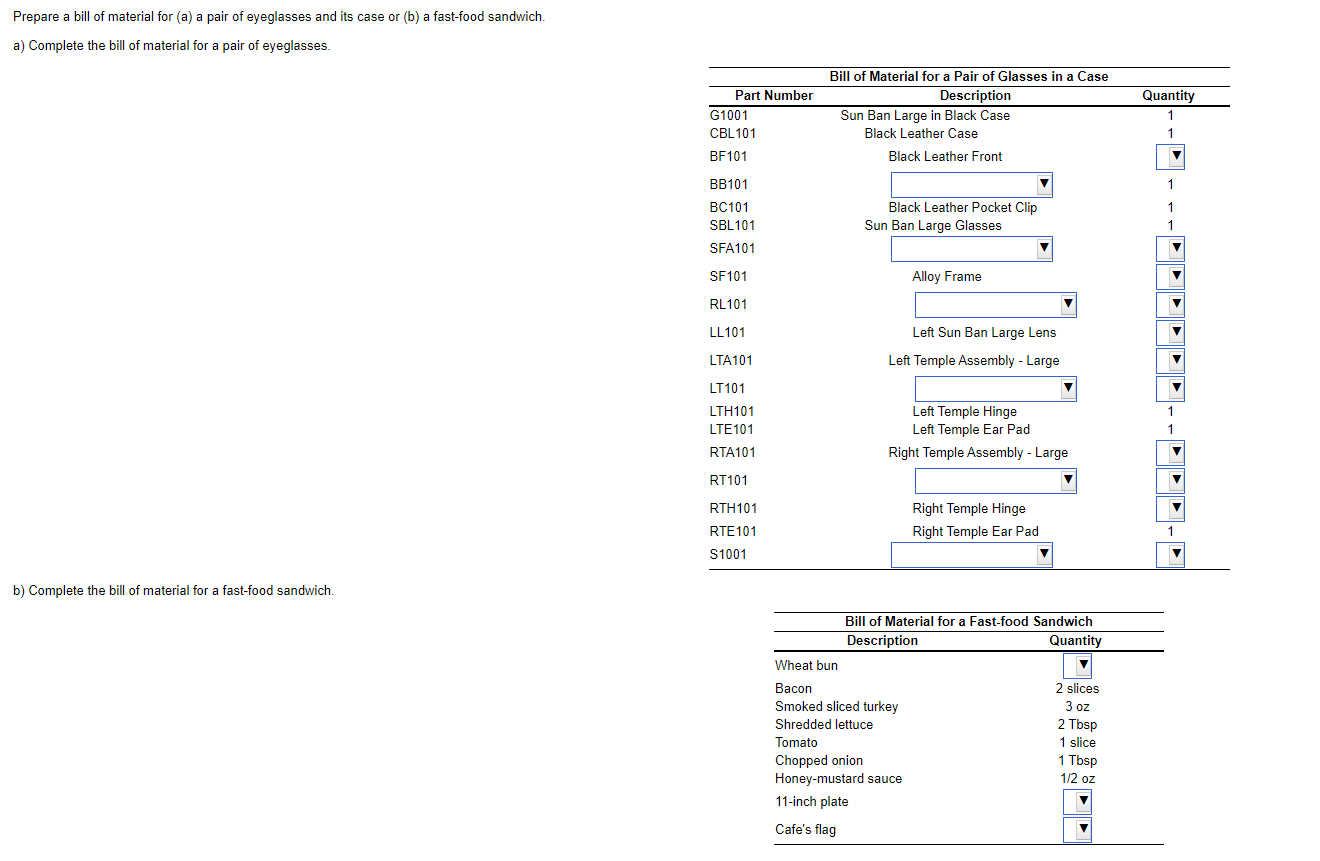The width and height of the screenshot is (1320, 861).
Task: Open the quantity dropdown for SF101 Alloy Frame
Action: (1170, 276)
